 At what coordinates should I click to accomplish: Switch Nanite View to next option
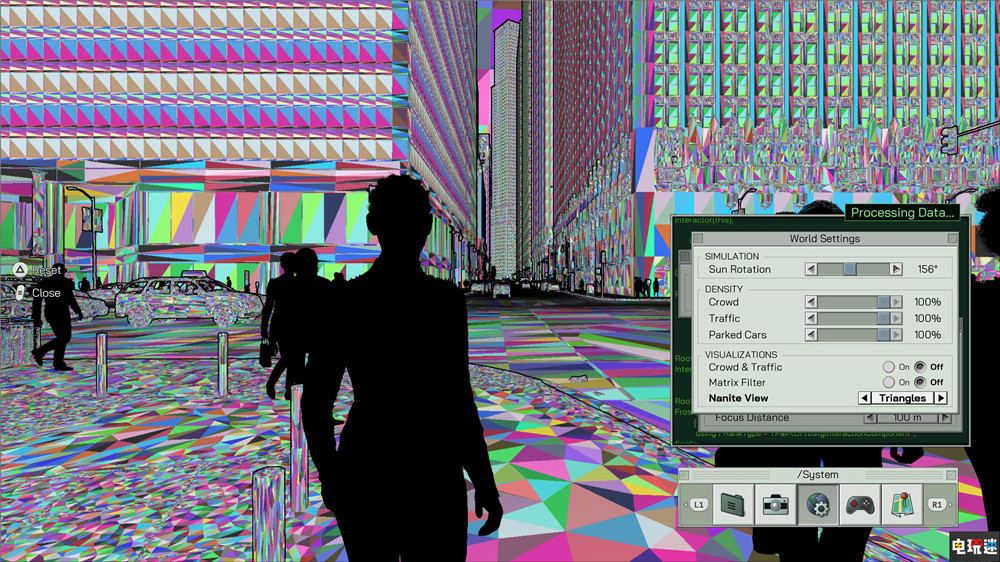pos(941,398)
